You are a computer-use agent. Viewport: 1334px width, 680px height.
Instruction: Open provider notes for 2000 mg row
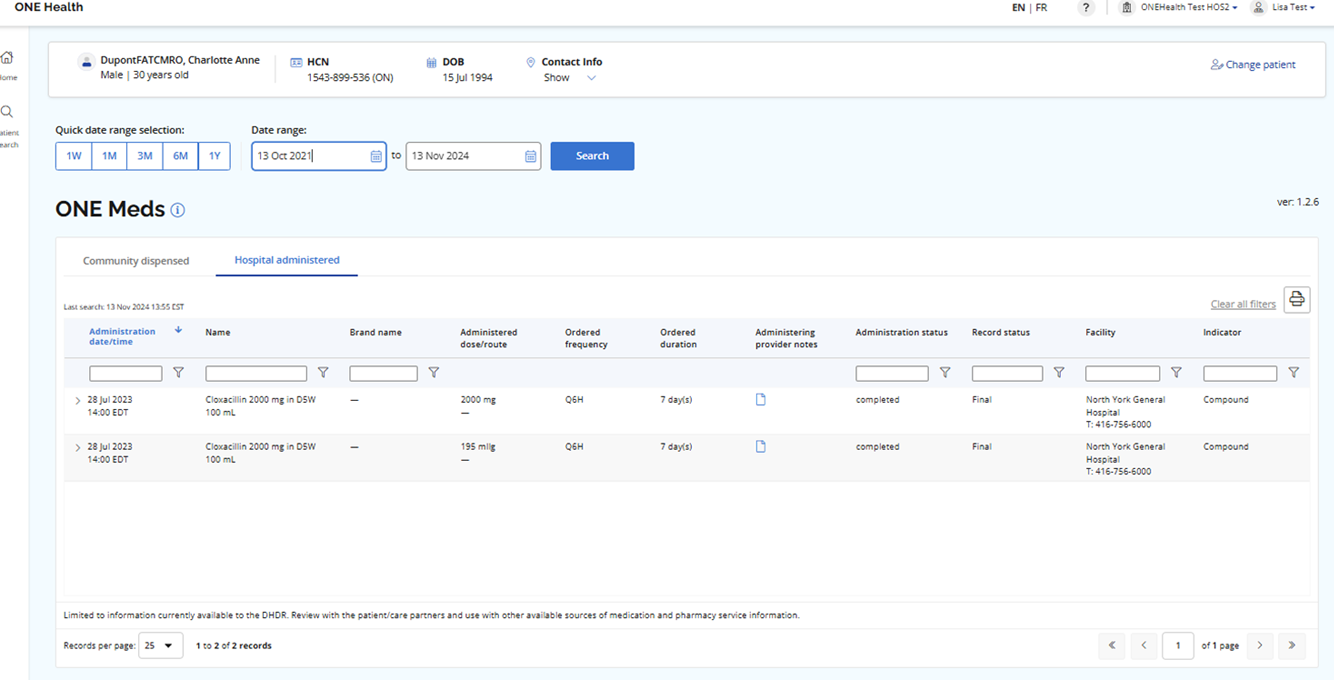[761, 400]
